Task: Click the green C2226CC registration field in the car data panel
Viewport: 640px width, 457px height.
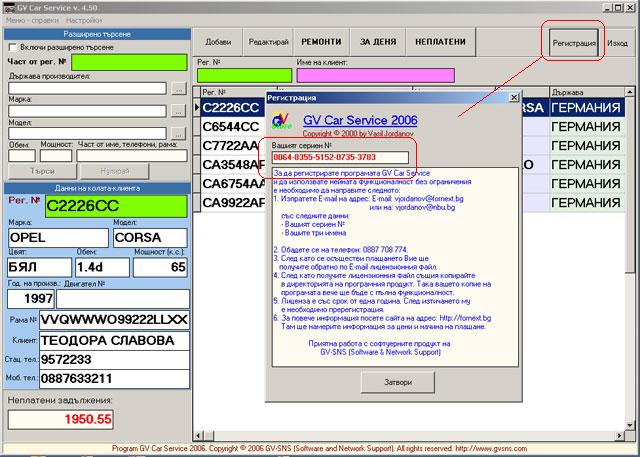Action: tap(116, 206)
